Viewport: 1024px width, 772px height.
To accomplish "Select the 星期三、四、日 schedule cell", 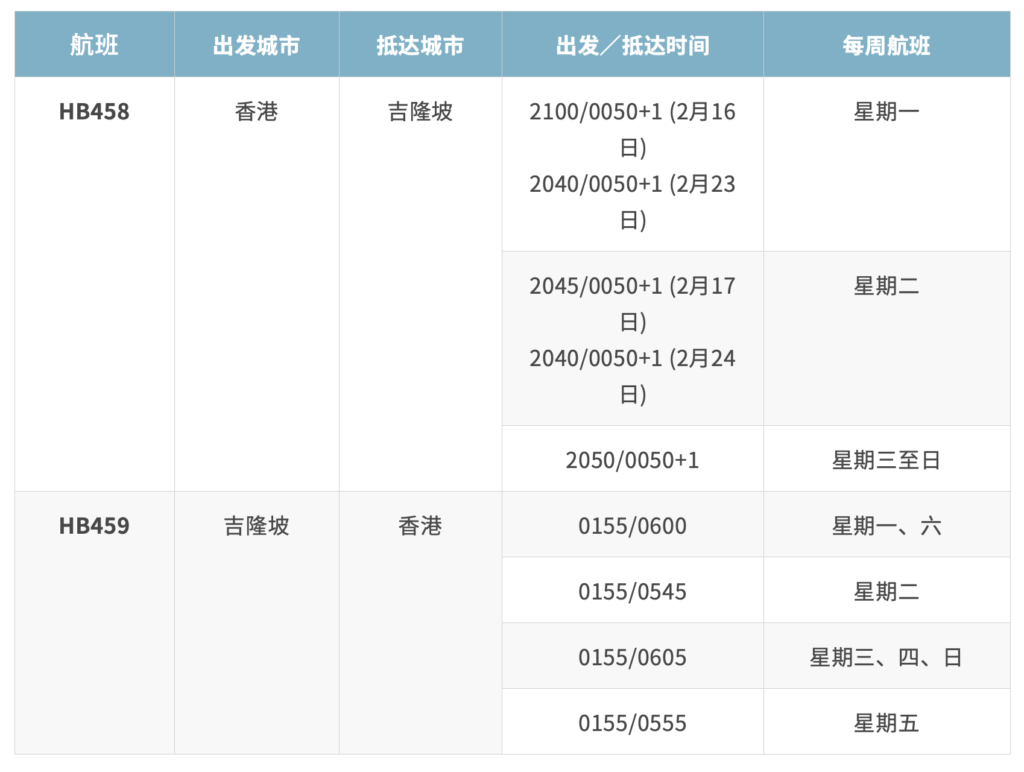I will tap(886, 658).
